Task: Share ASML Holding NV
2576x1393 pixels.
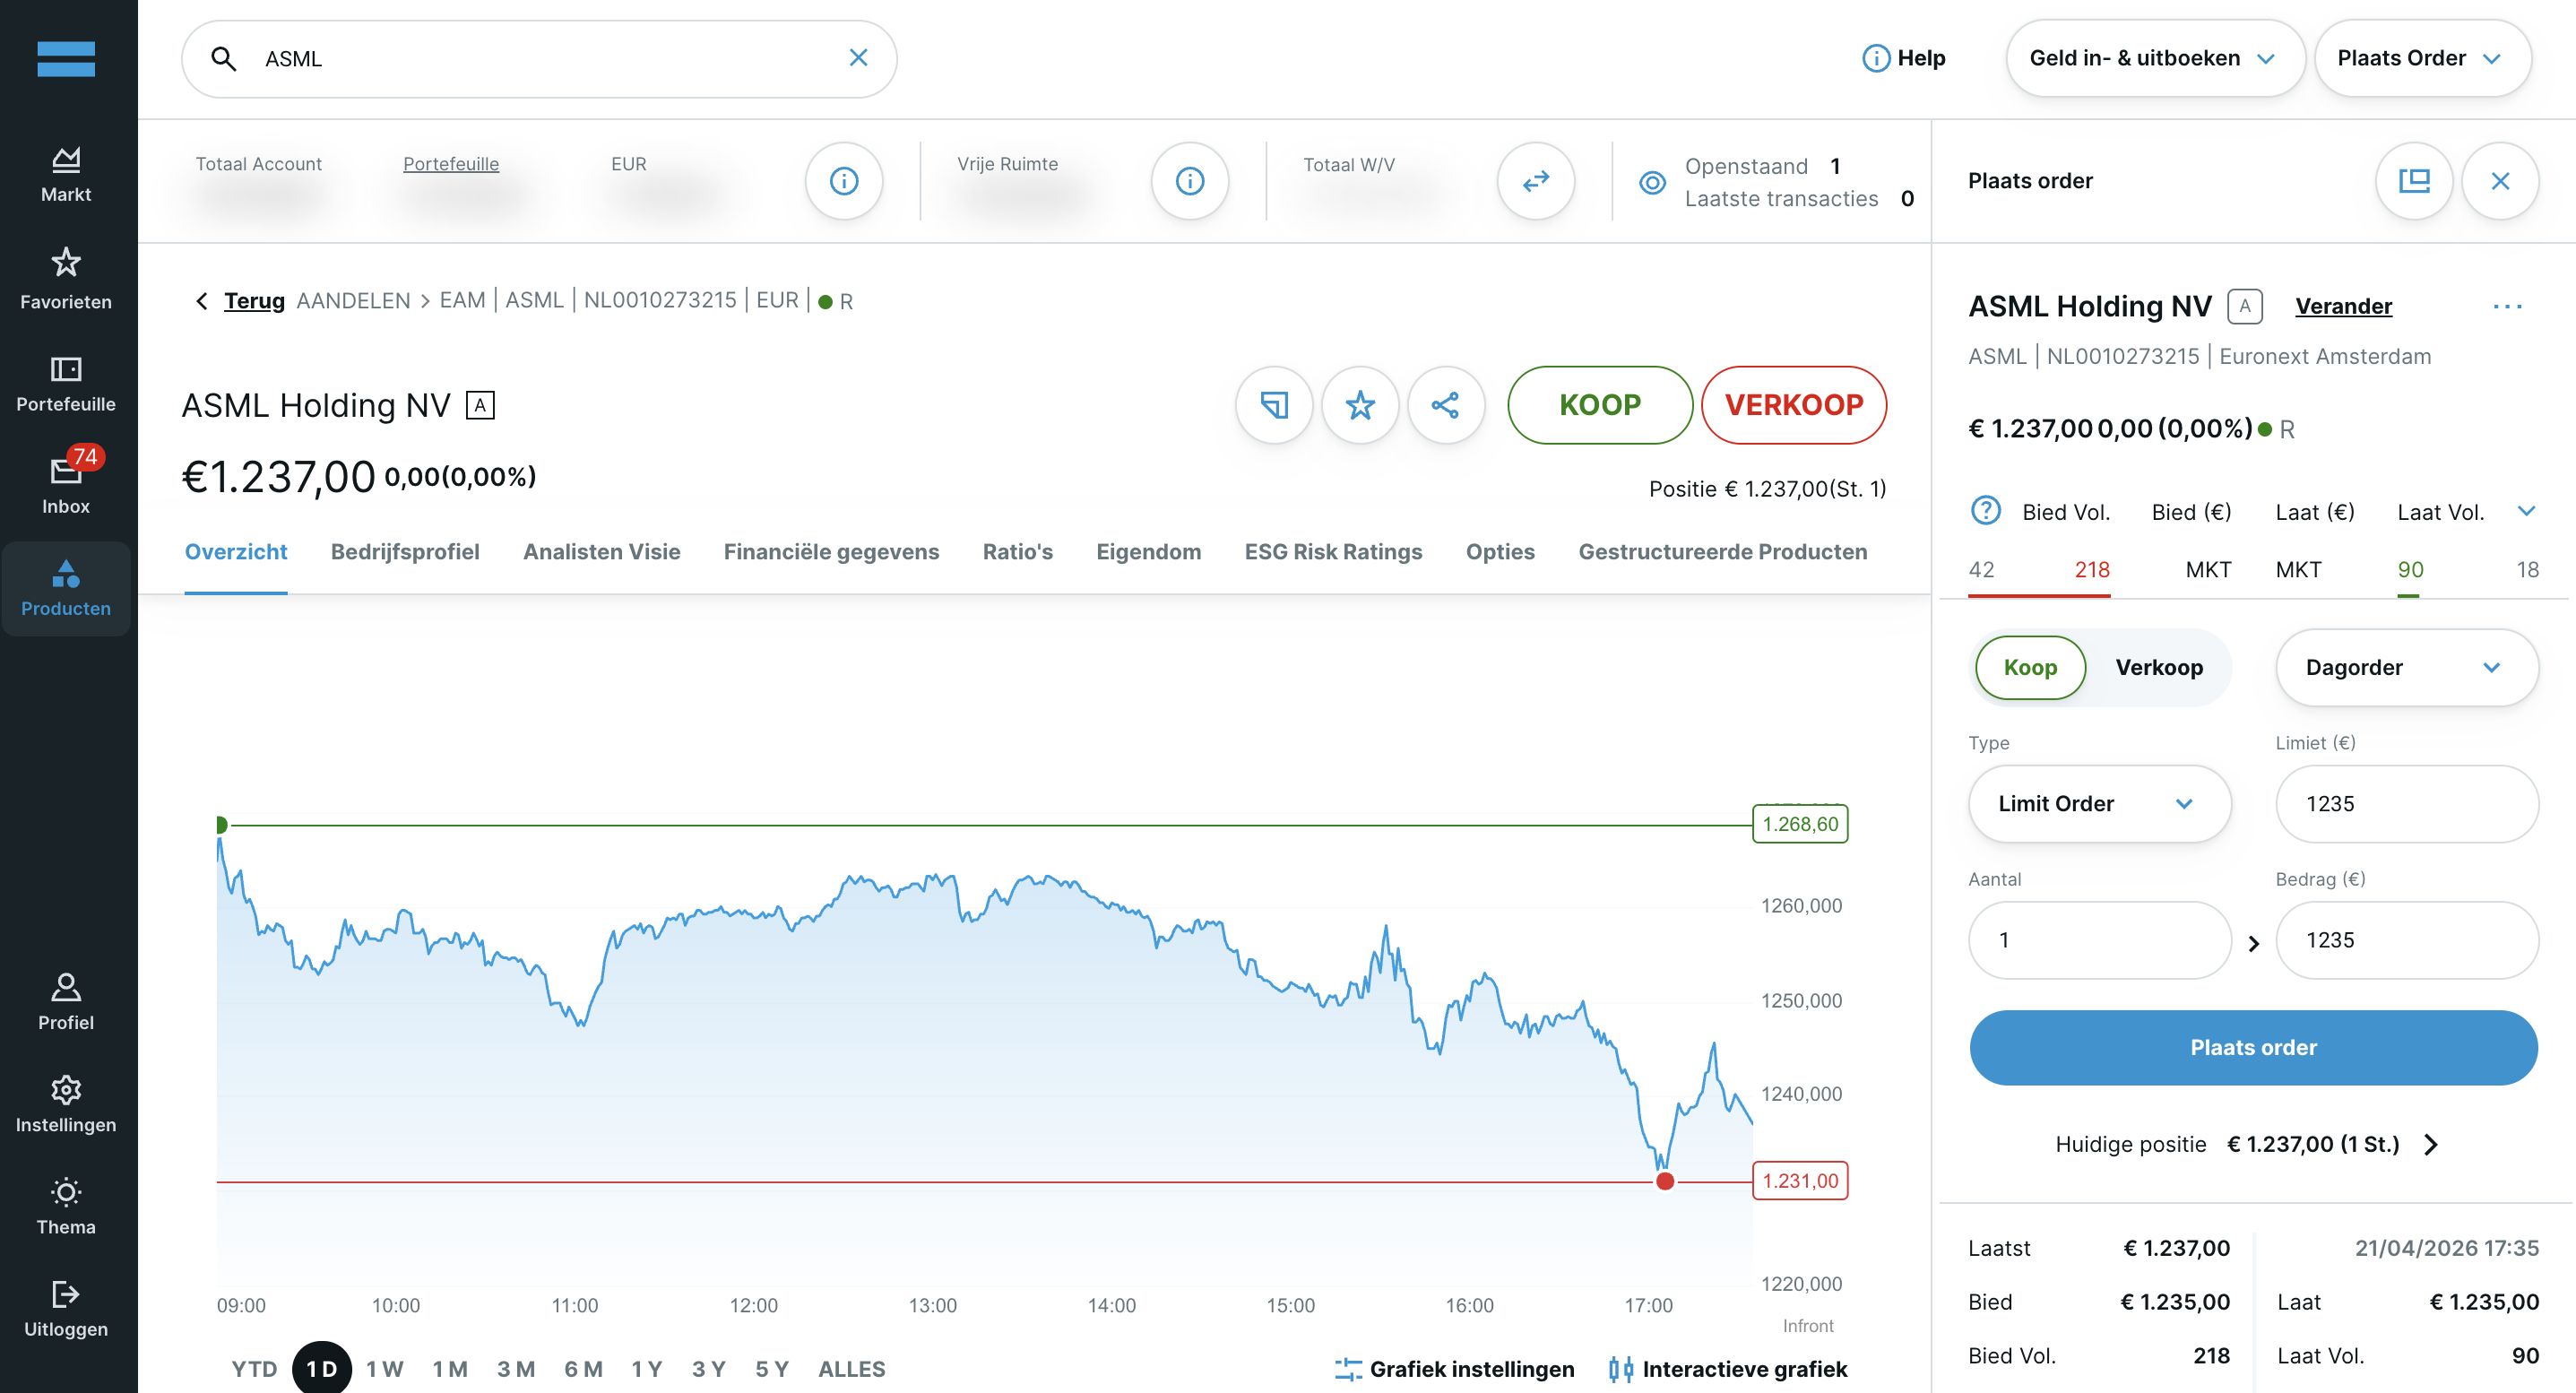Action: pyautogui.click(x=1446, y=405)
